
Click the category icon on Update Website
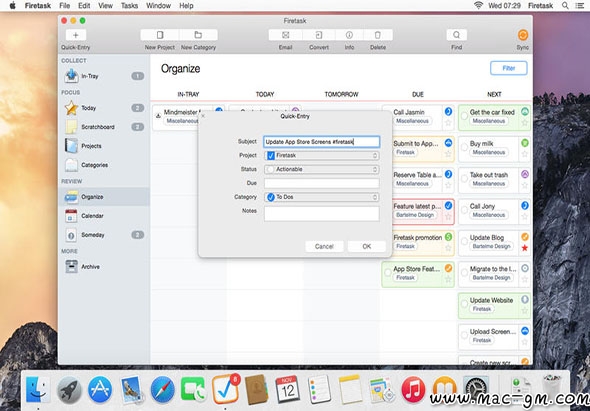525,299
